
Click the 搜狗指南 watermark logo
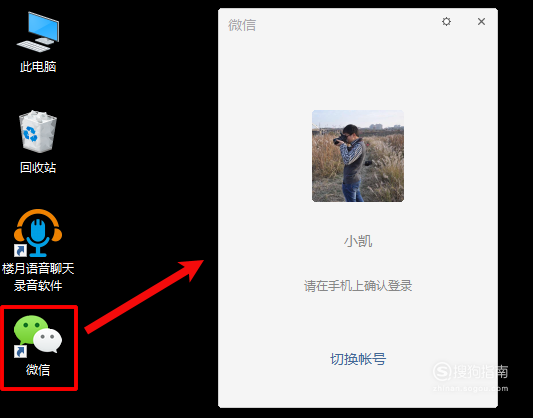pos(470,371)
